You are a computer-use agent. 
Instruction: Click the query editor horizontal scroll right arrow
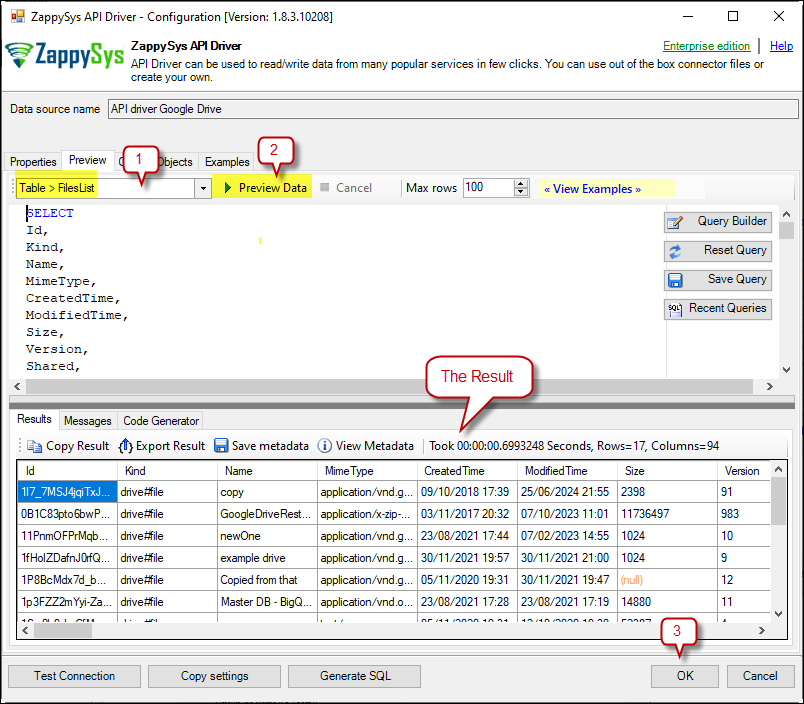(x=769, y=386)
